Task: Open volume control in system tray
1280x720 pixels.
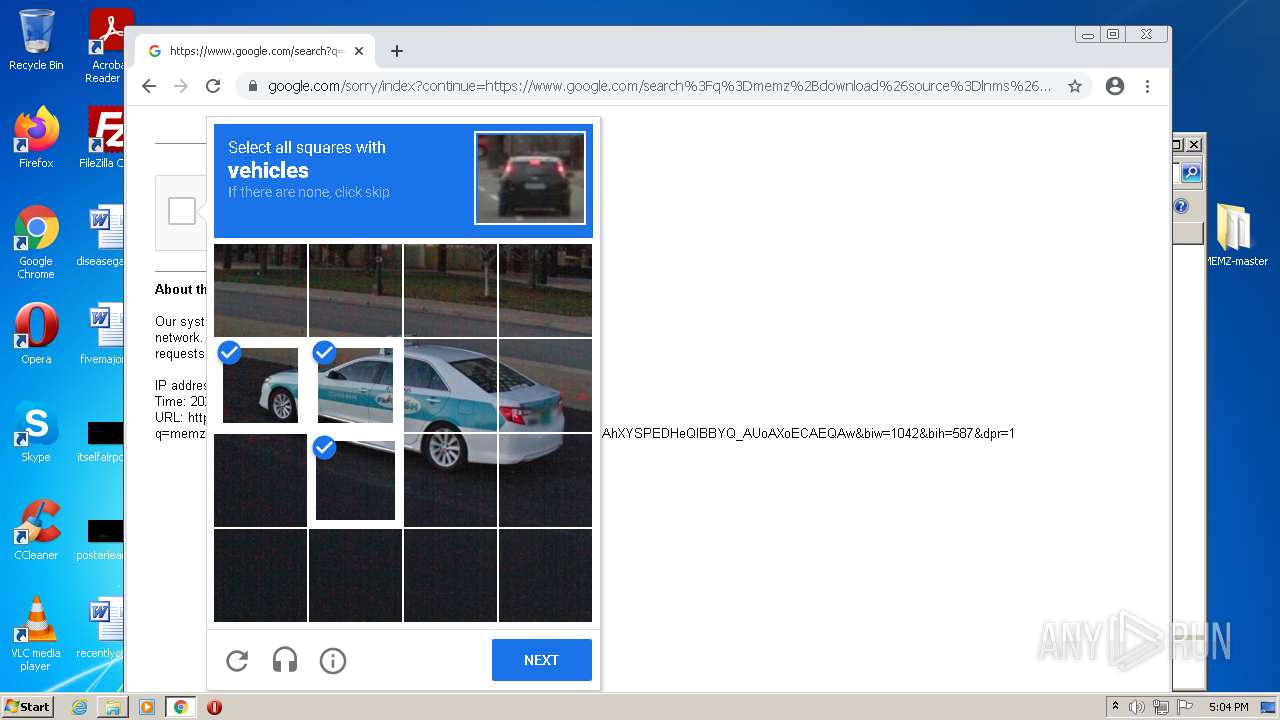Action: click(x=1137, y=707)
